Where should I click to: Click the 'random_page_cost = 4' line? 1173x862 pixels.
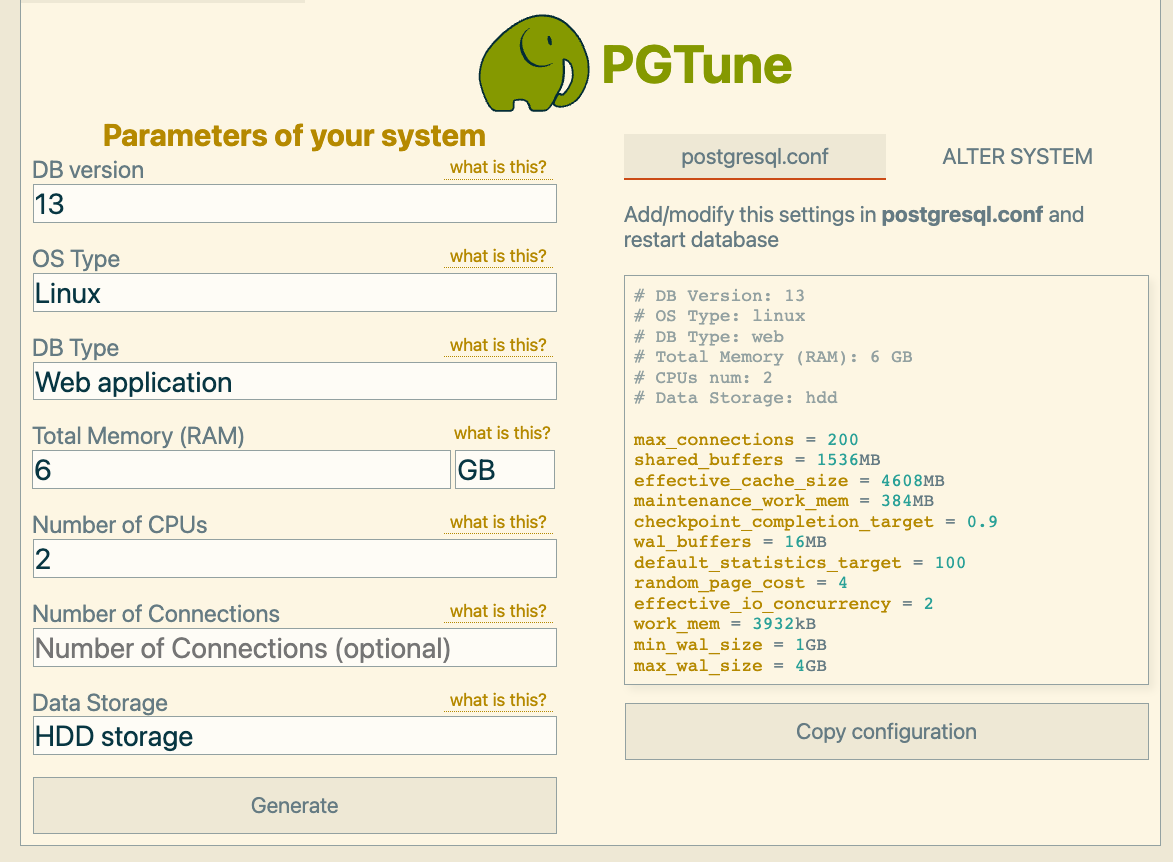pos(741,584)
